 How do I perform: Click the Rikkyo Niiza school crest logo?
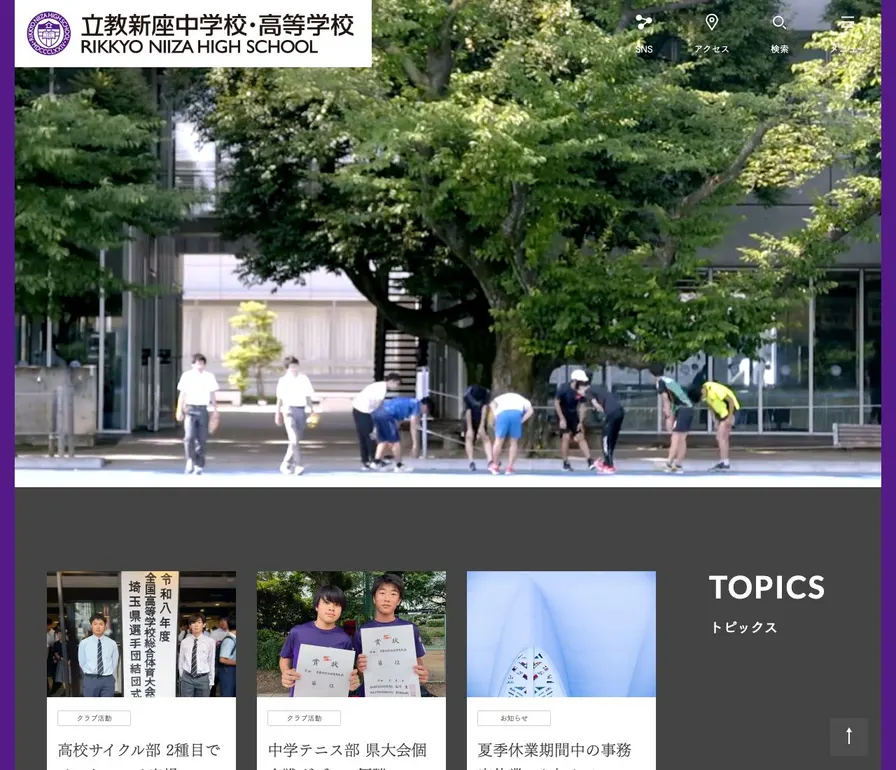[x=49, y=33]
